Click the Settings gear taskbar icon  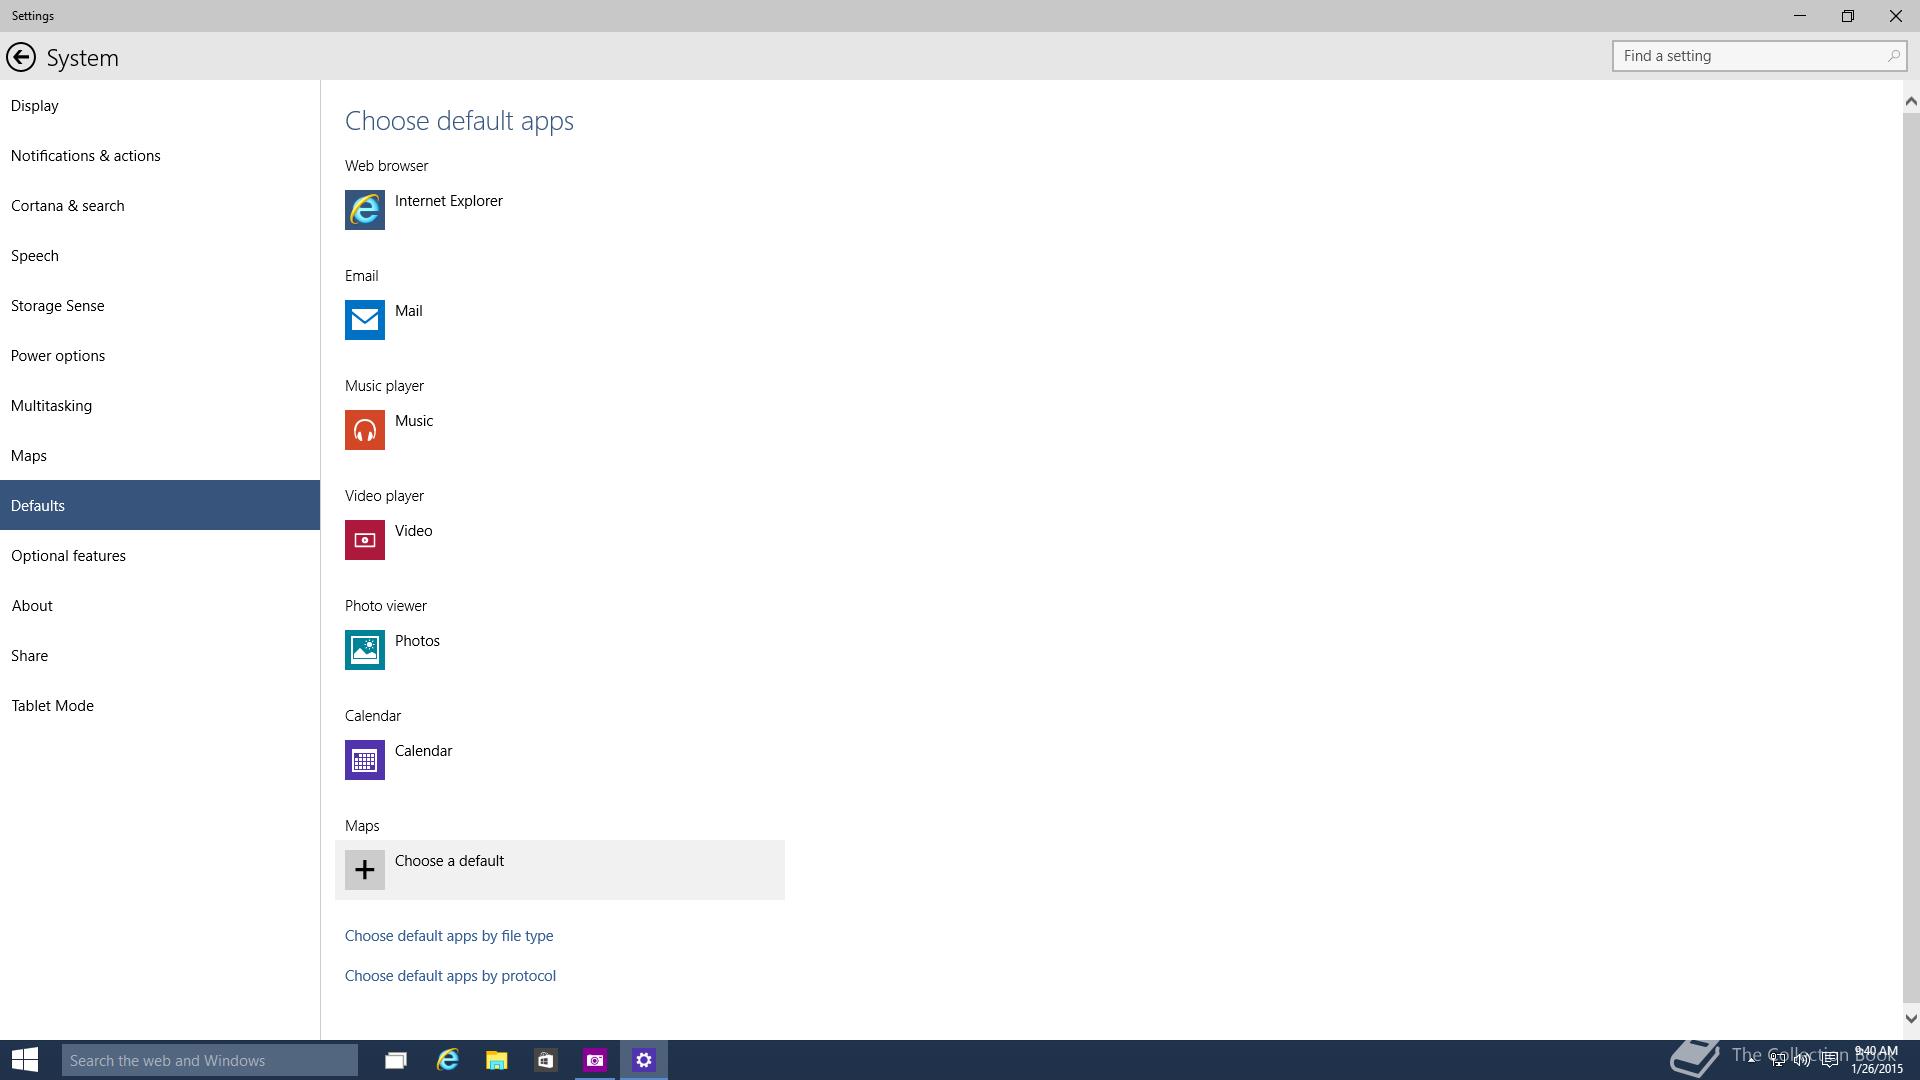pyautogui.click(x=644, y=1060)
